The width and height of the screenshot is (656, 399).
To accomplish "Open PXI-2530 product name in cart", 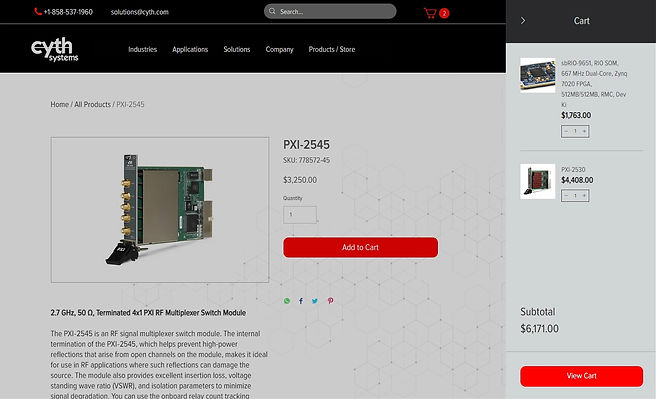I will [x=573, y=169].
